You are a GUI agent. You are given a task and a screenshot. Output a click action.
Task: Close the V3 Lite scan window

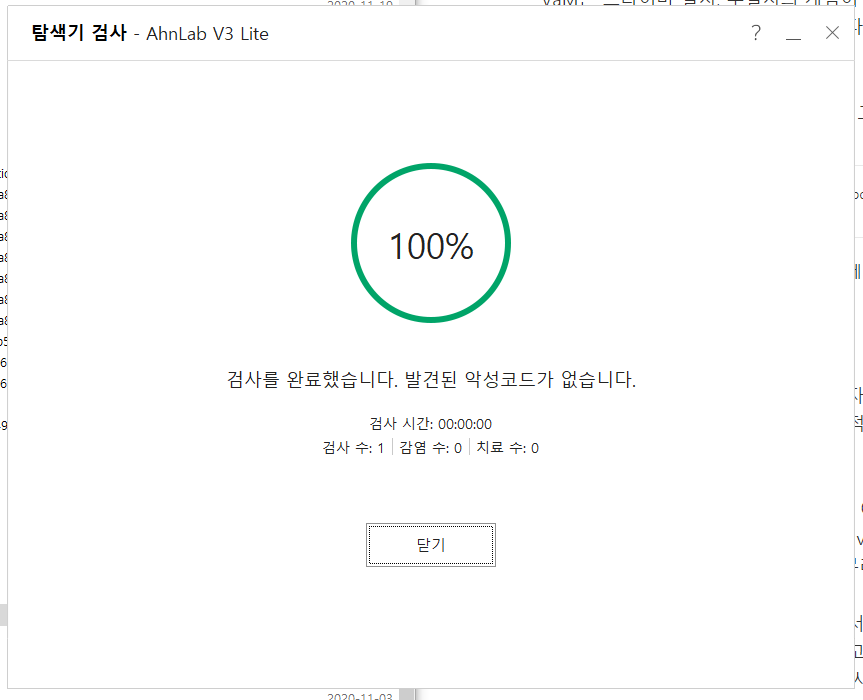832,33
